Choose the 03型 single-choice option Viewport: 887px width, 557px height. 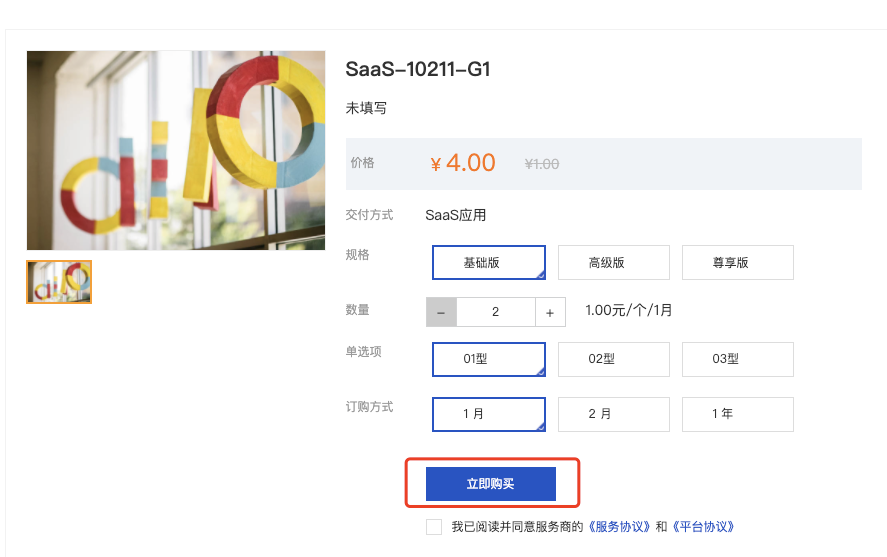coord(738,359)
